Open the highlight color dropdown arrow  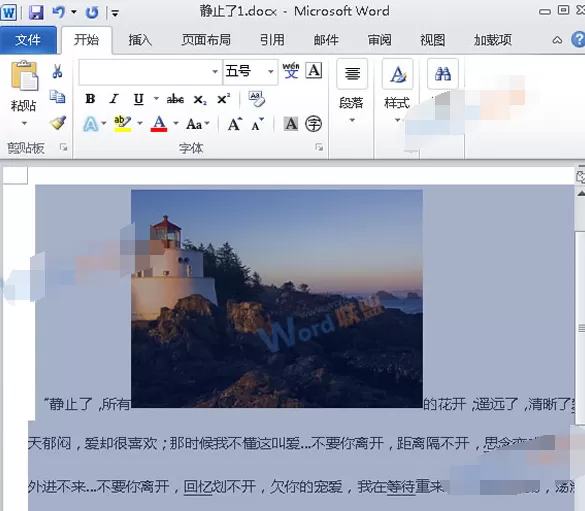tap(140, 123)
